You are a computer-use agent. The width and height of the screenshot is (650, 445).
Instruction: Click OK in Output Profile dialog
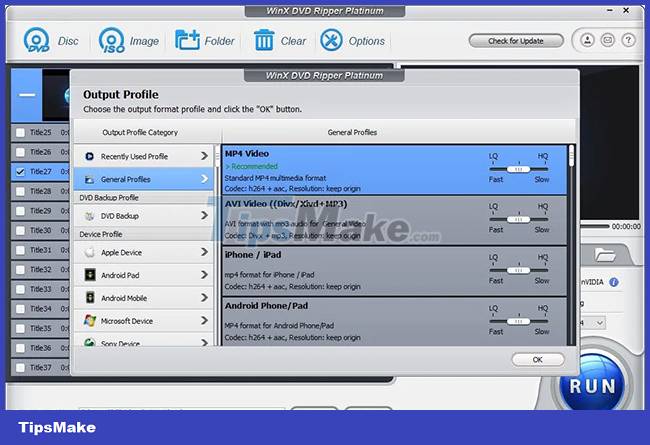pyautogui.click(x=538, y=360)
